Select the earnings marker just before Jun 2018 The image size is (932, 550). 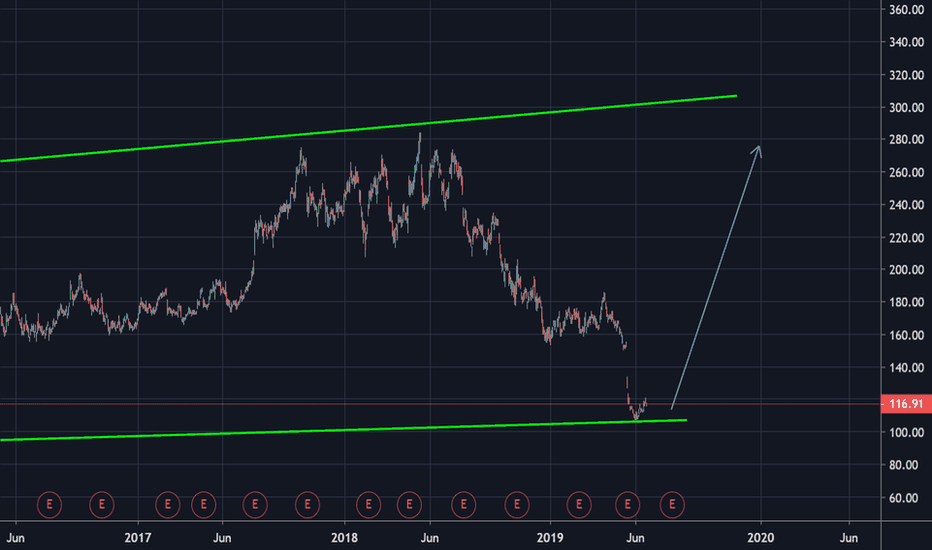[x=409, y=505]
